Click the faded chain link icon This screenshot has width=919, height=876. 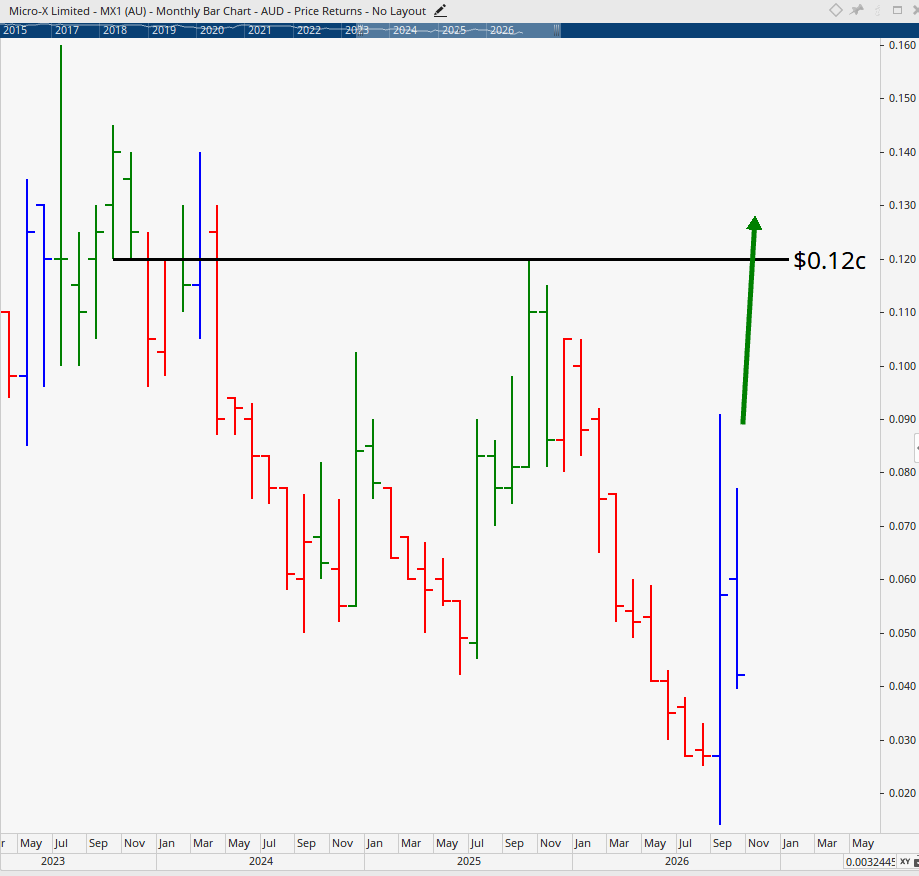point(877,10)
